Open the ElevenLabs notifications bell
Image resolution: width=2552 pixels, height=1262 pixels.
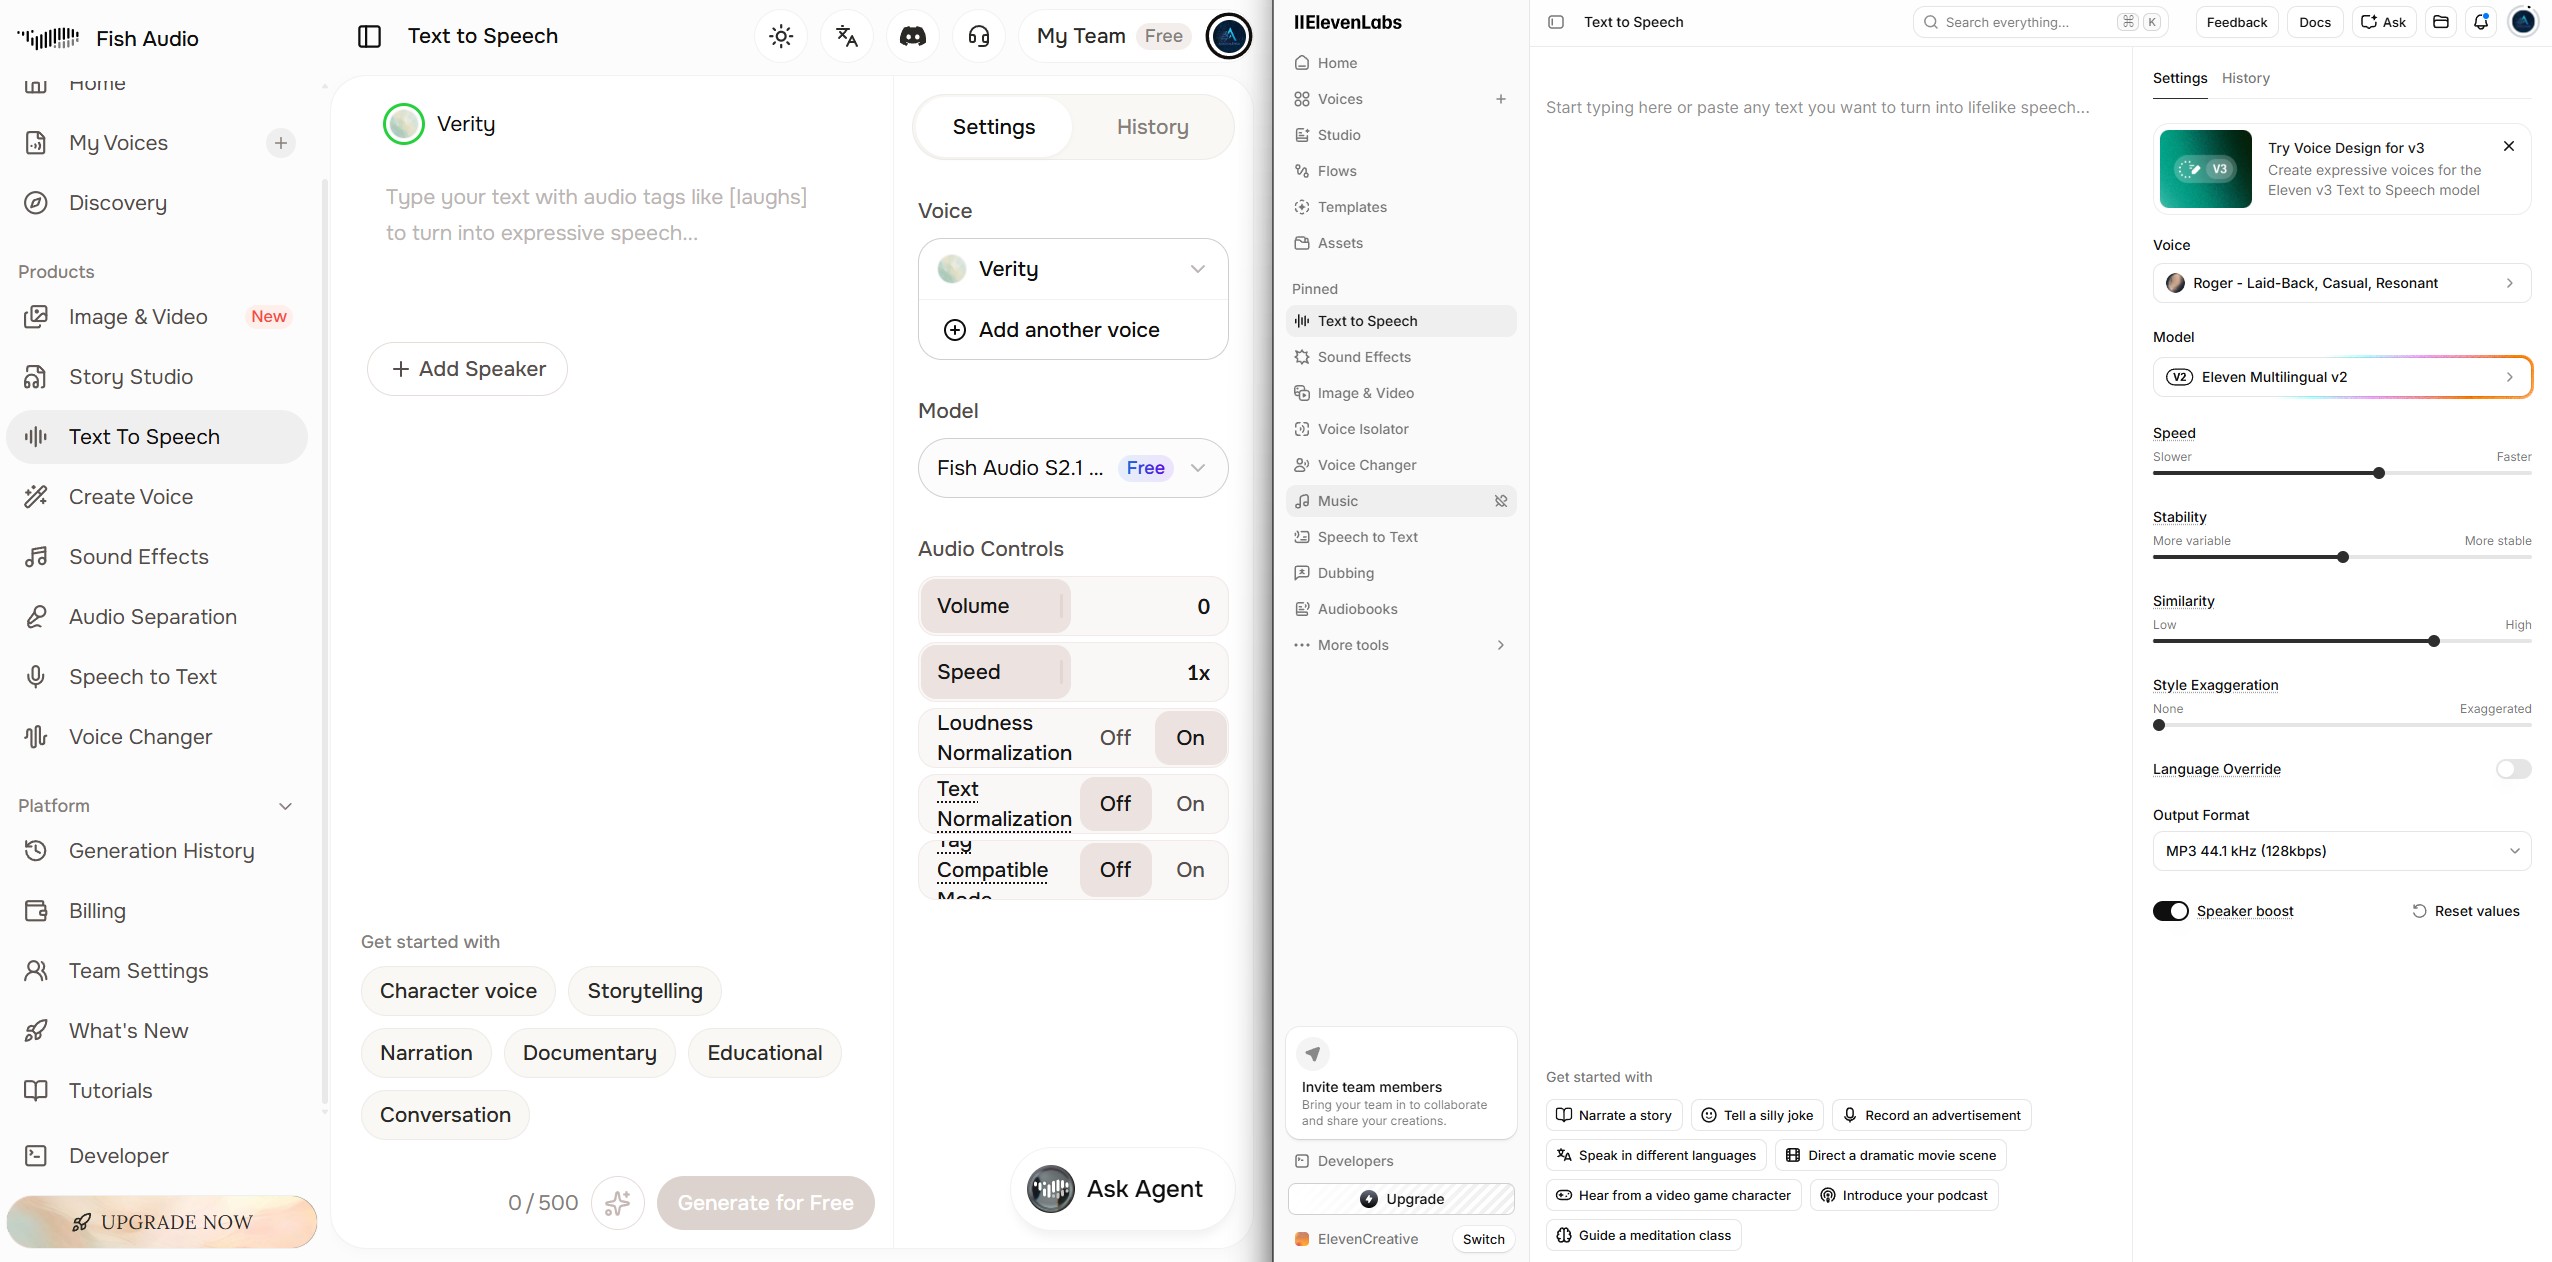point(2481,22)
